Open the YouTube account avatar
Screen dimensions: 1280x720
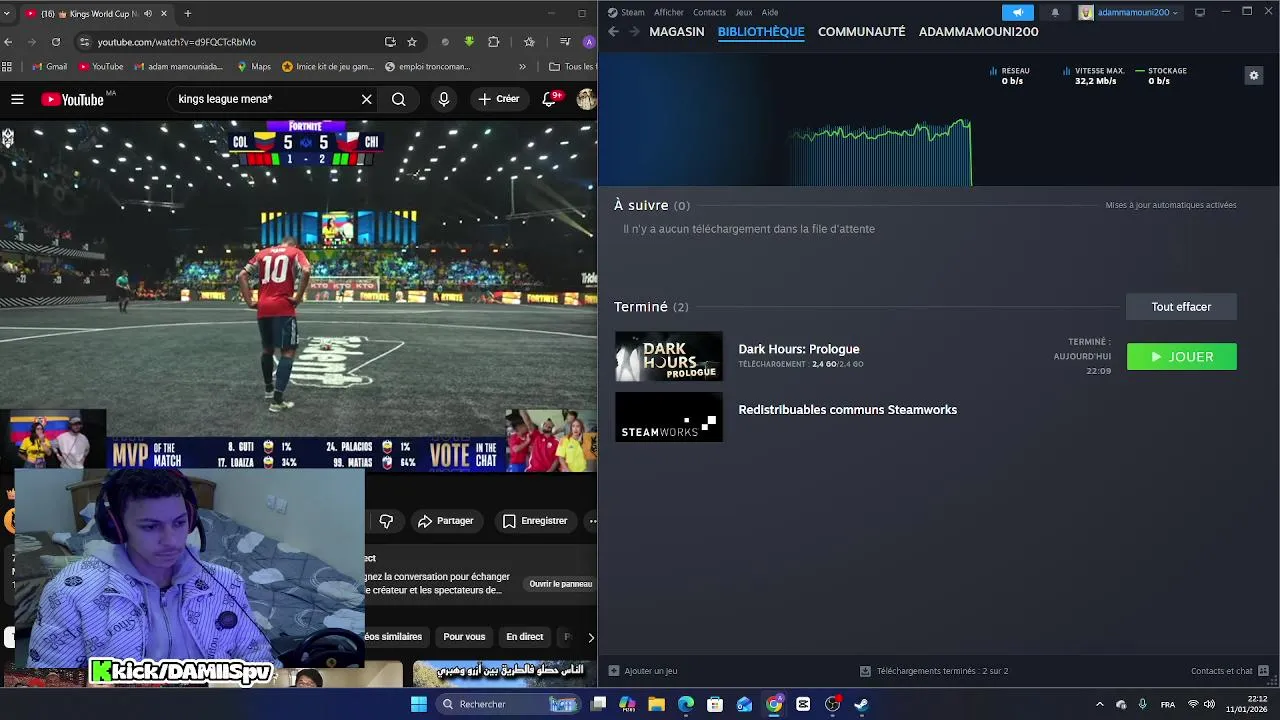tap(586, 99)
